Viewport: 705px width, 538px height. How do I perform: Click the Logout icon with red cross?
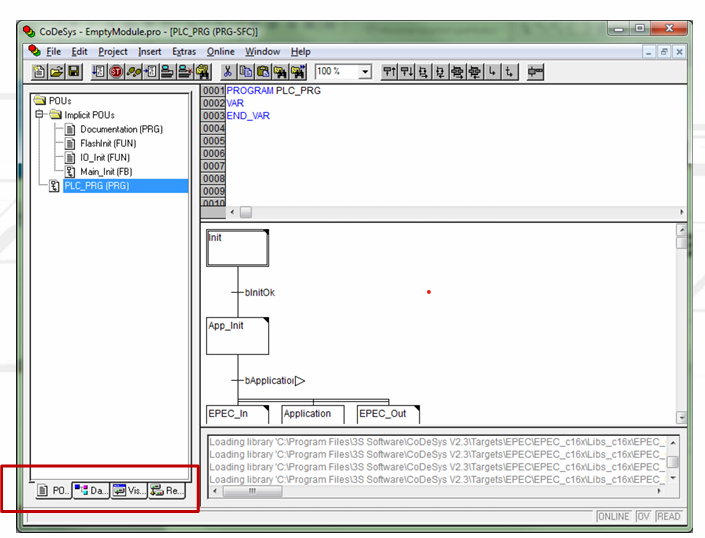click(x=185, y=72)
